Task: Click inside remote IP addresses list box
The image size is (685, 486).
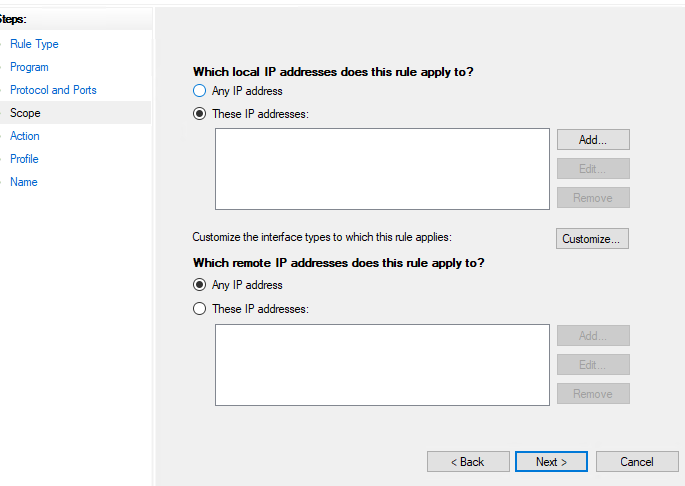Action: [x=382, y=365]
